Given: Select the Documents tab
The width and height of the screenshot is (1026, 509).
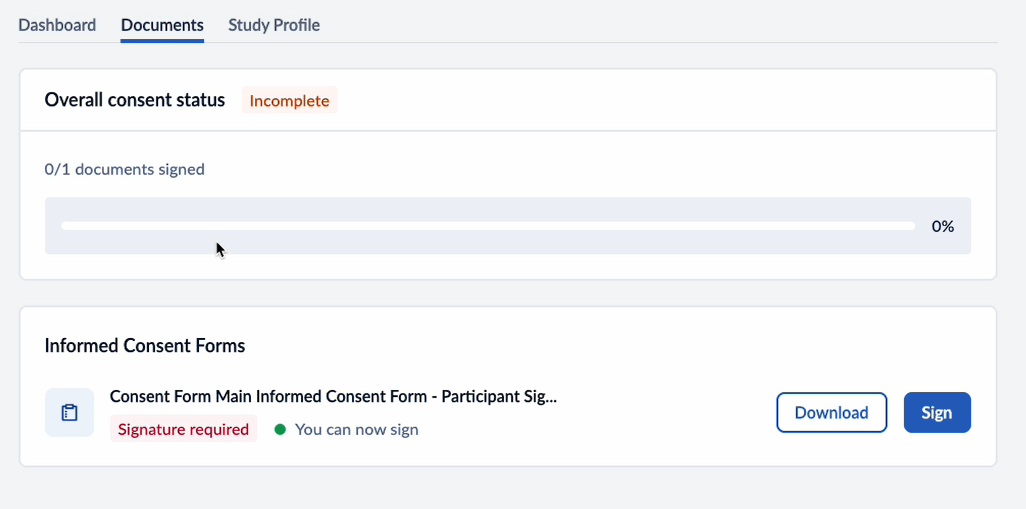Looking at the screenshot, I should point(162,25).
